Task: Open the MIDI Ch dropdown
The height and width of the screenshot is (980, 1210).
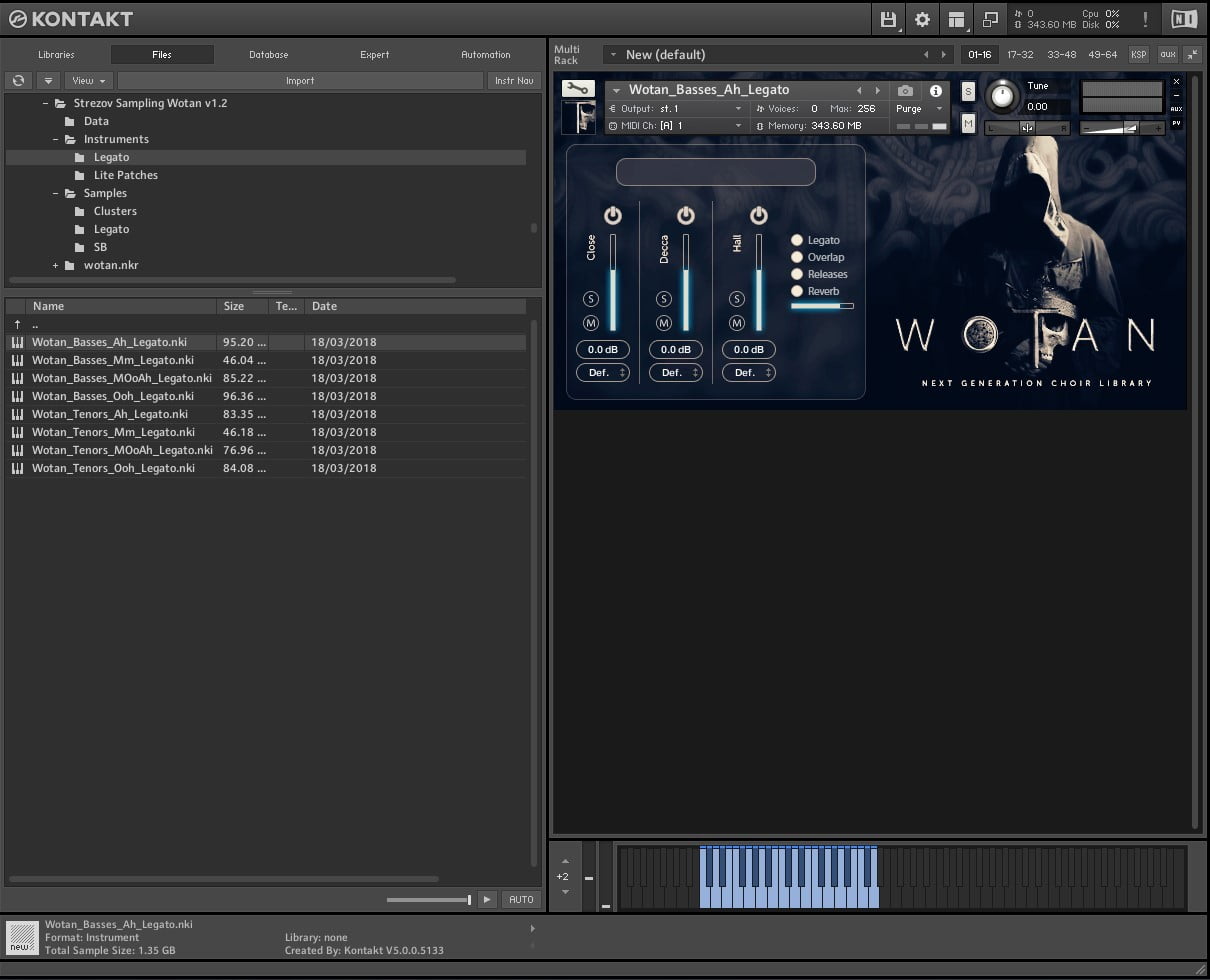Action: 676,125
